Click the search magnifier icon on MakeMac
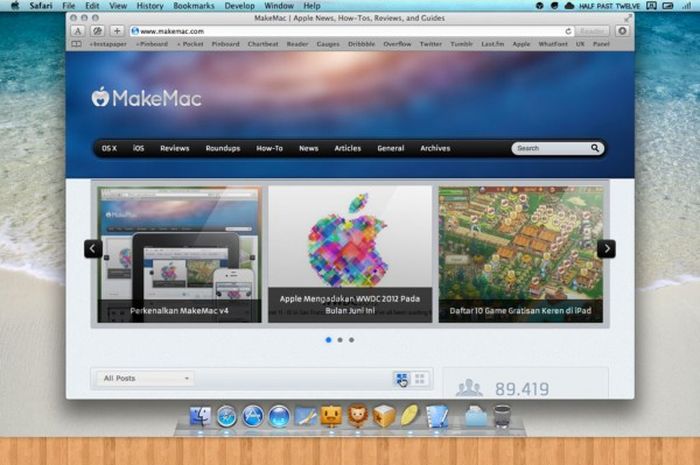Screen dimensions: 700x465 [x=595, y=148]
